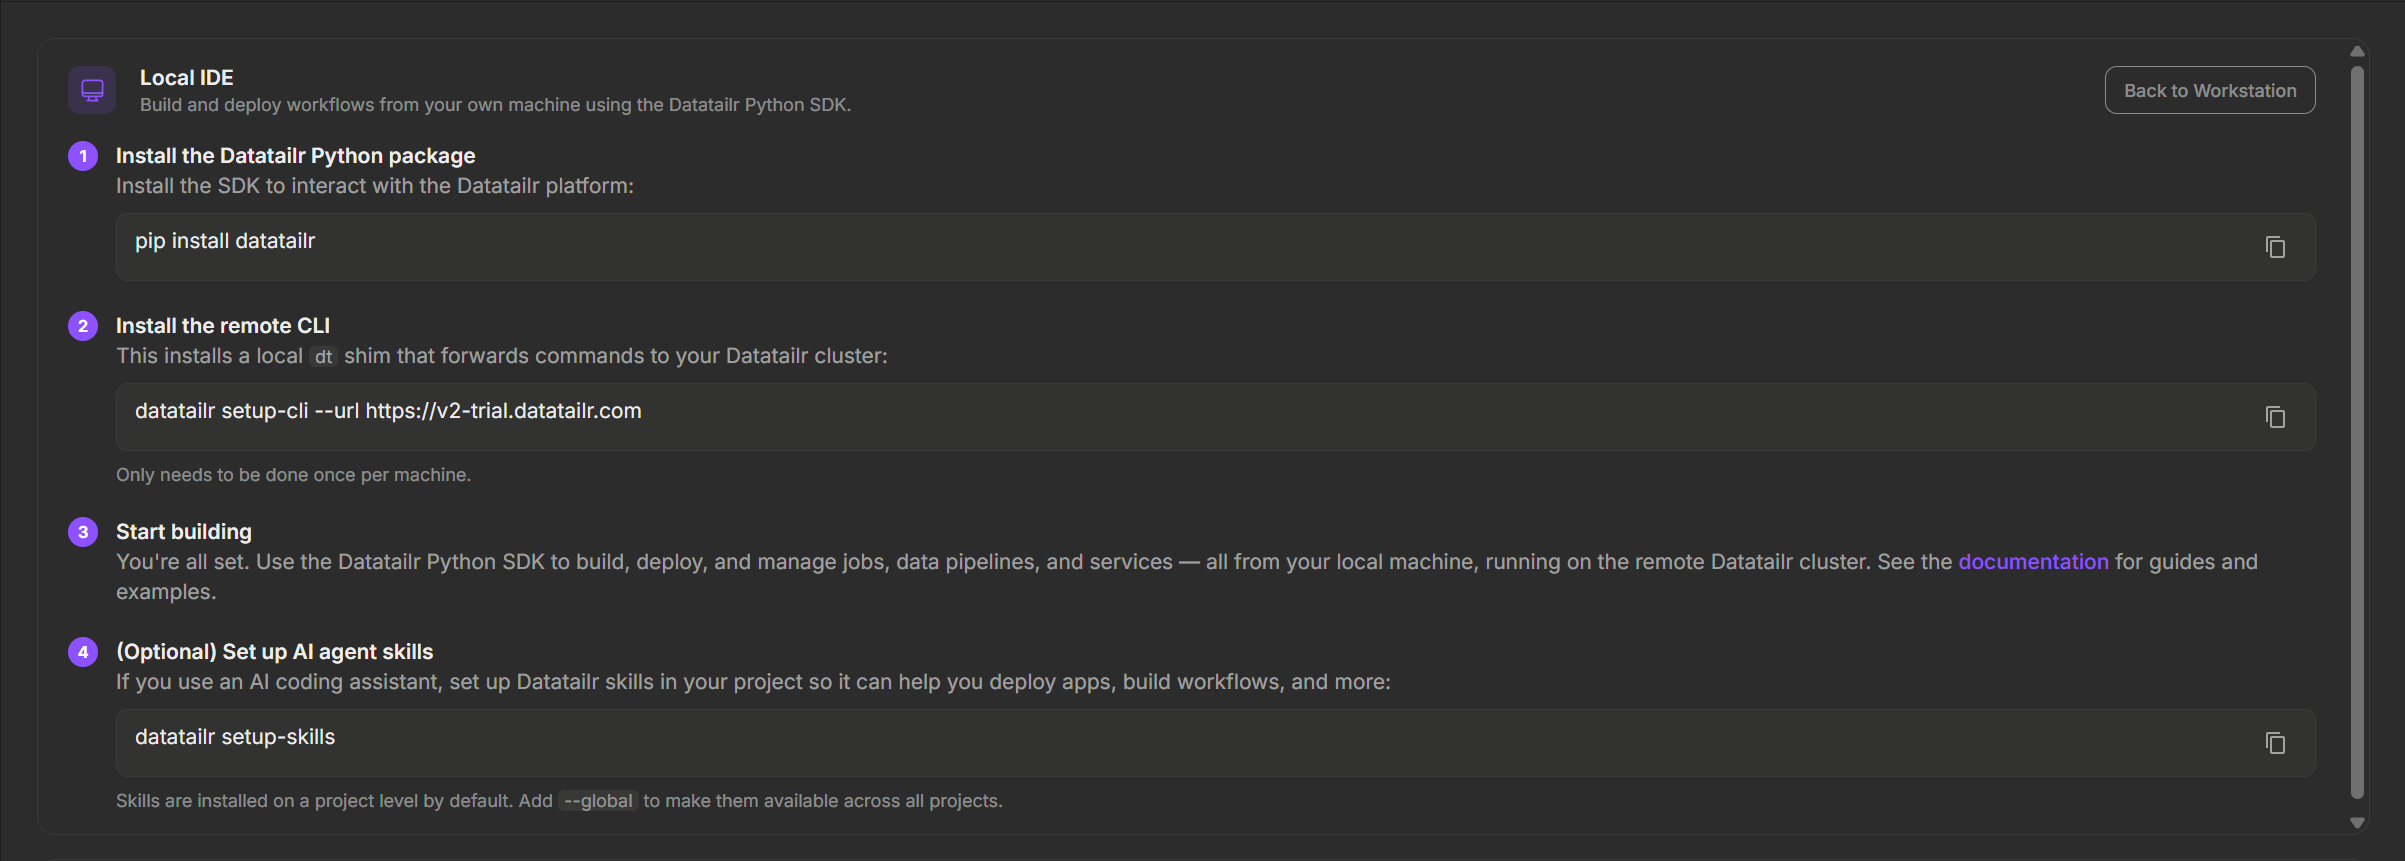Click the step 3 number badge
The image size is (2405, 861).
(x=83, y=532)
